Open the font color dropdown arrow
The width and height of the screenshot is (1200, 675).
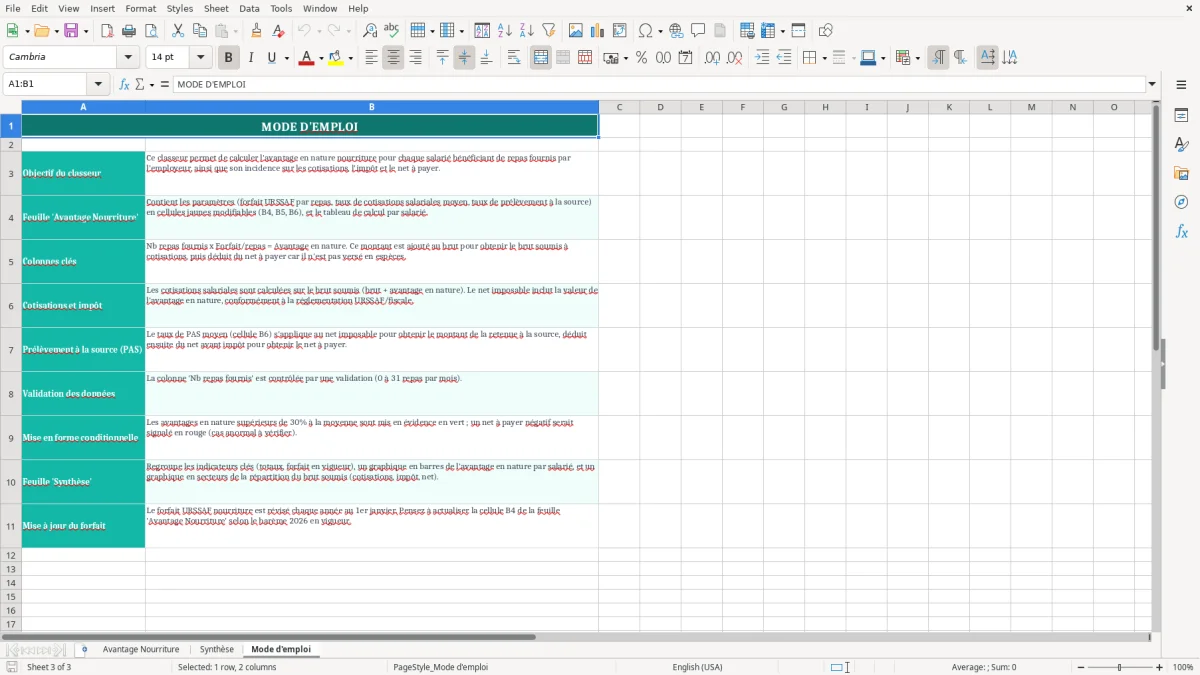[x=321, y=58]
